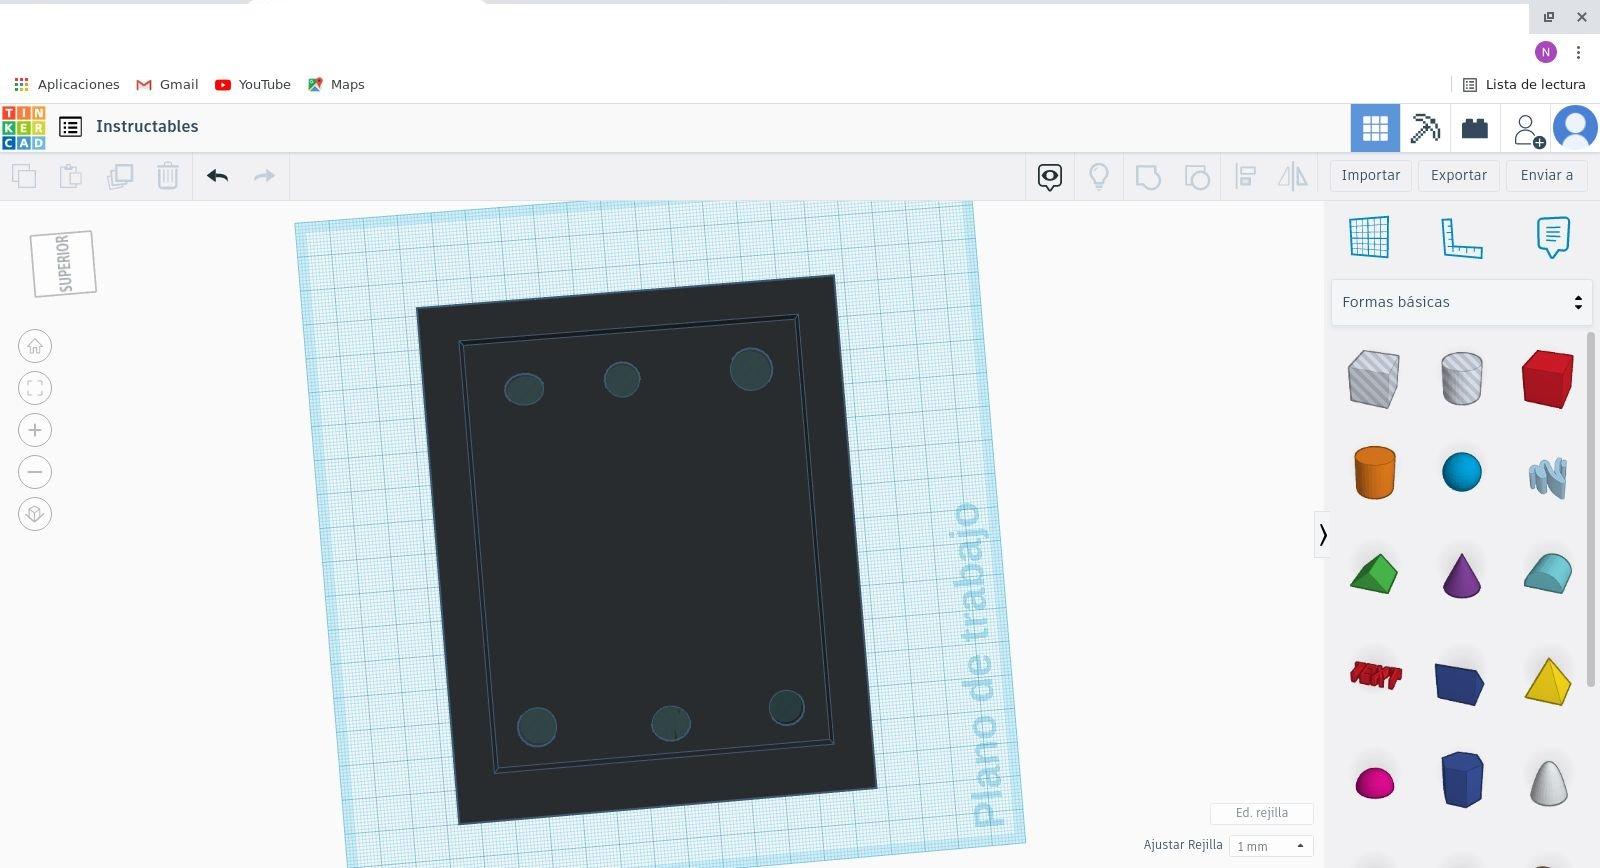Pick the teal Round Roof shape

coord(1548,573)
